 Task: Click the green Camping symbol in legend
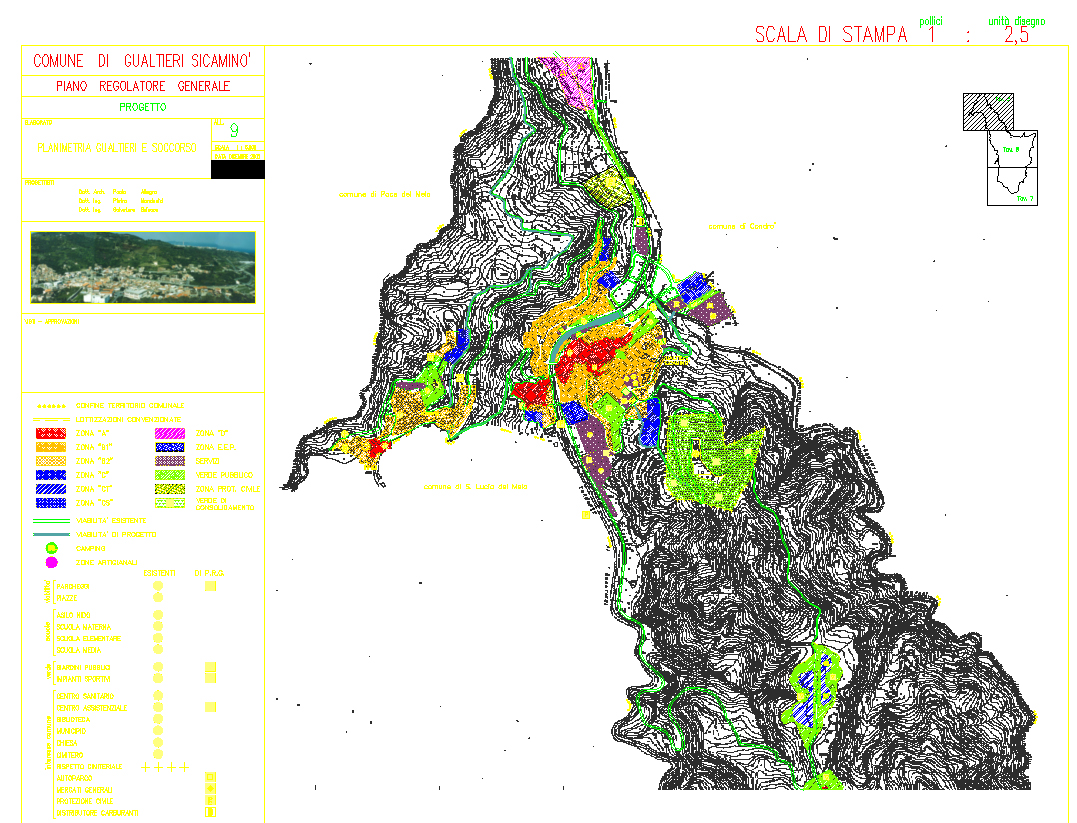click(53, 548)
